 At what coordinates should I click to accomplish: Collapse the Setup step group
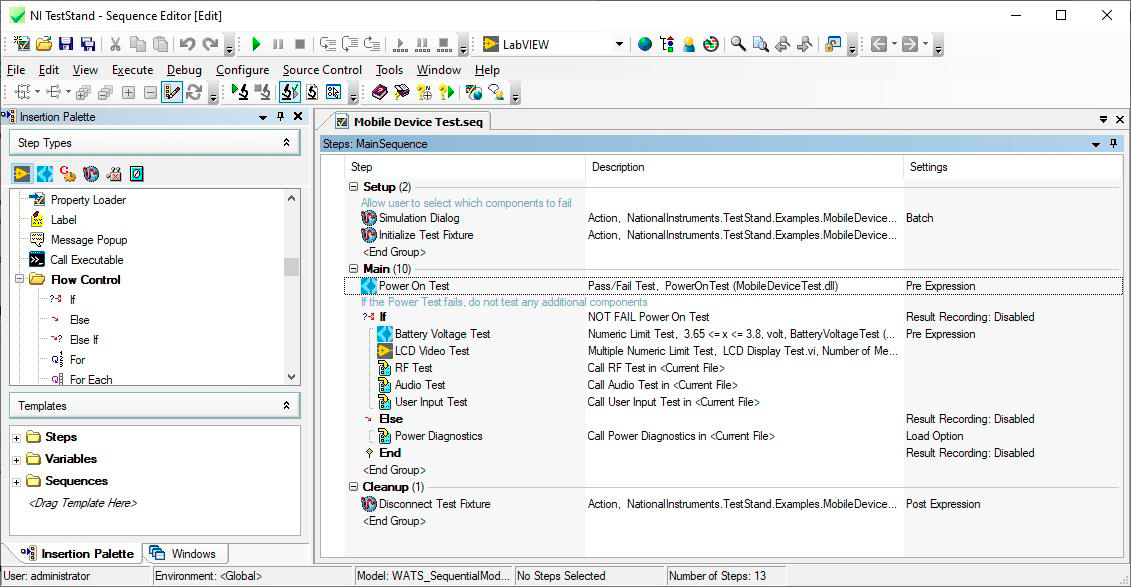[353, 187]
